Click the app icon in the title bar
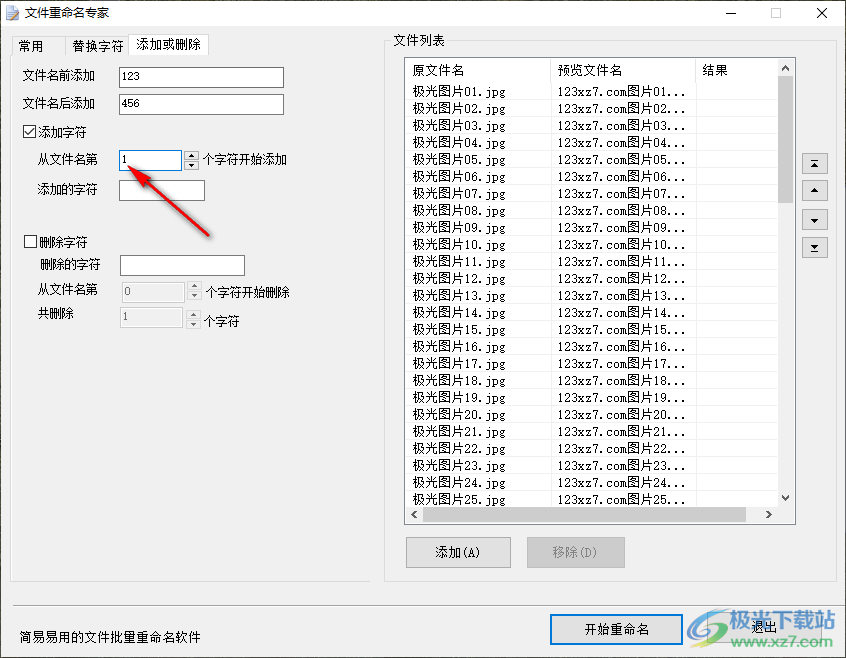 coord(12,13)
